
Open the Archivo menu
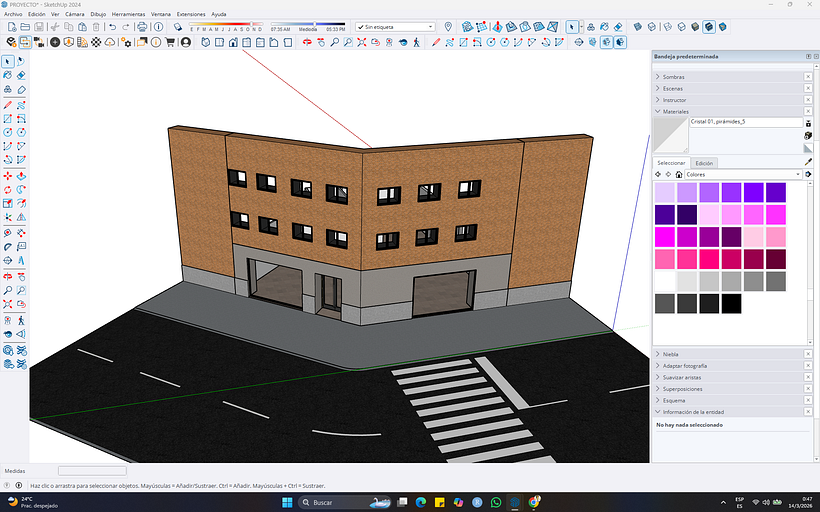13,14
